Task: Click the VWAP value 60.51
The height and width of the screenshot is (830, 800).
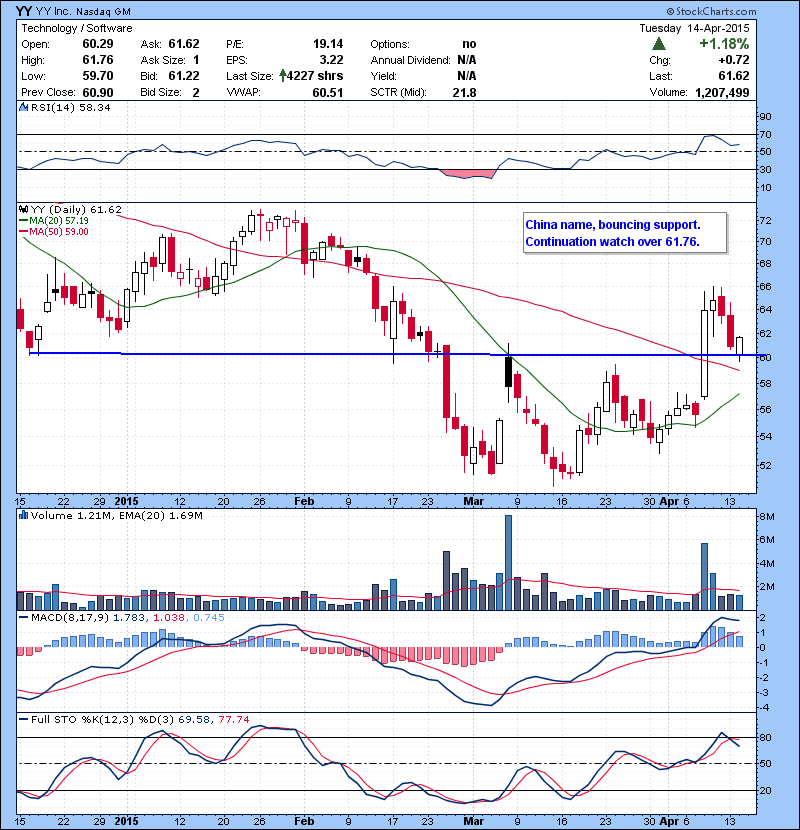Action: point(328,92)
